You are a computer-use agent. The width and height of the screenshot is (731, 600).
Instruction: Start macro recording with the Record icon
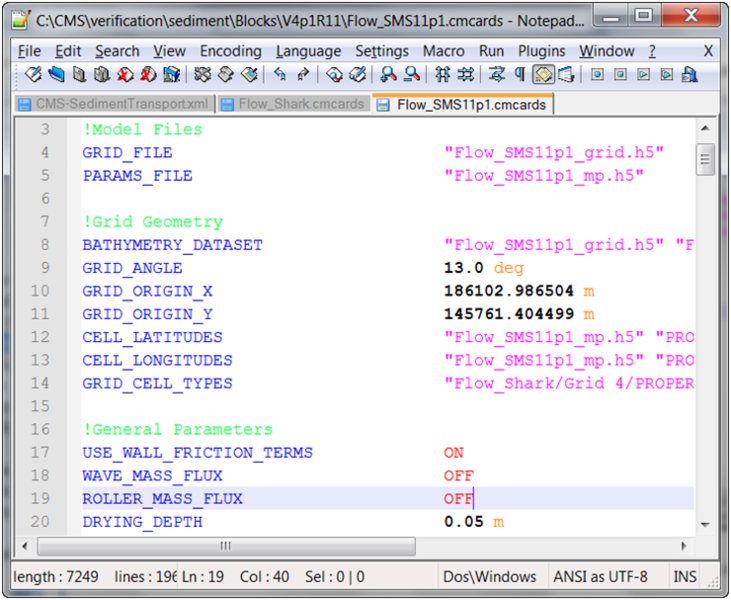pos(597,74)
